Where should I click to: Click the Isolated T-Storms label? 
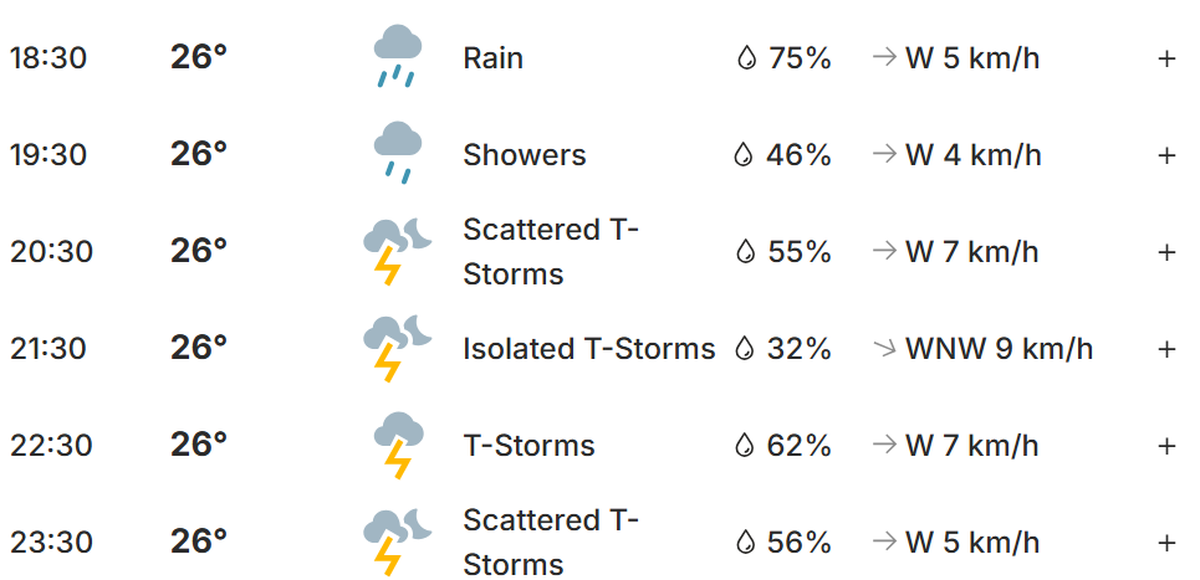tap(589, 349)
